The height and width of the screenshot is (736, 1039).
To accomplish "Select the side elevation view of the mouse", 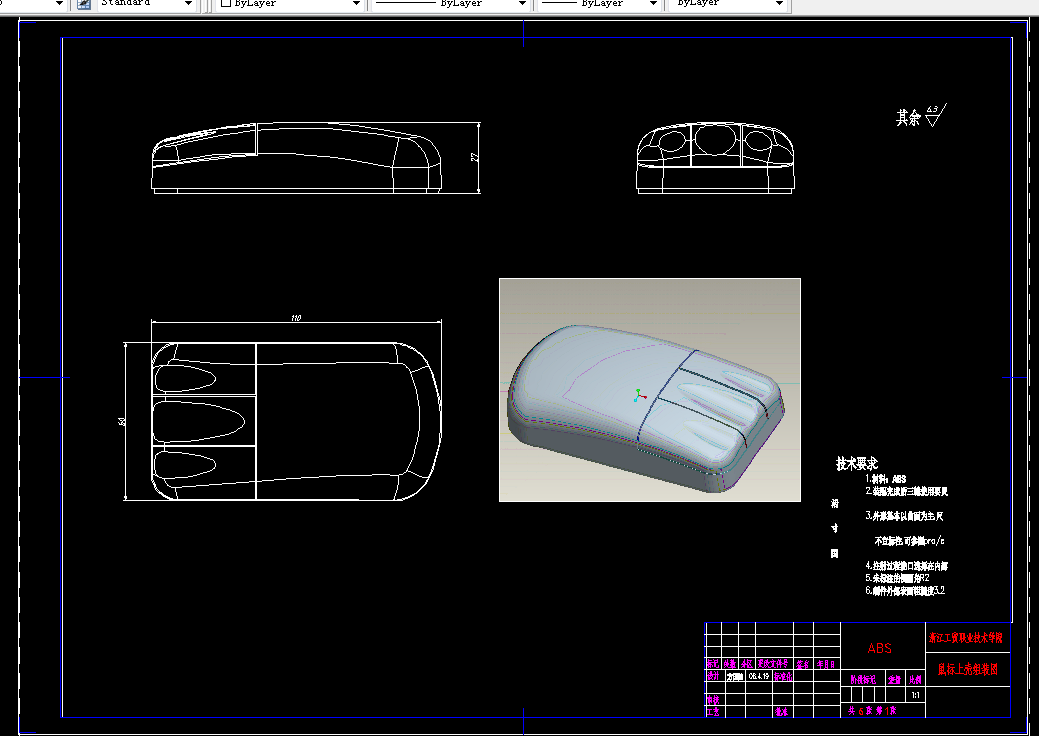I will 297,158.
